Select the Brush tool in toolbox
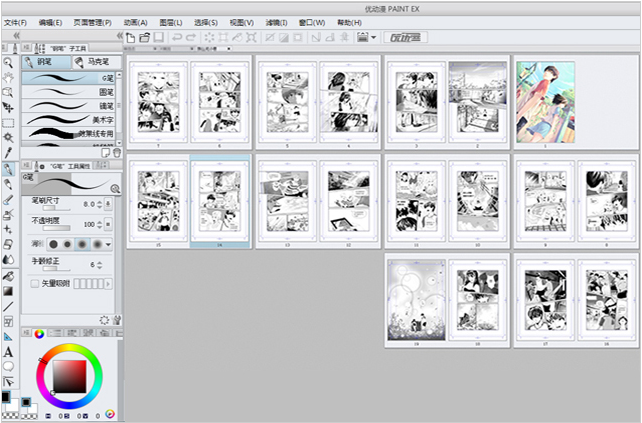This screenshot has width=642, height=423. pos(8,199)
